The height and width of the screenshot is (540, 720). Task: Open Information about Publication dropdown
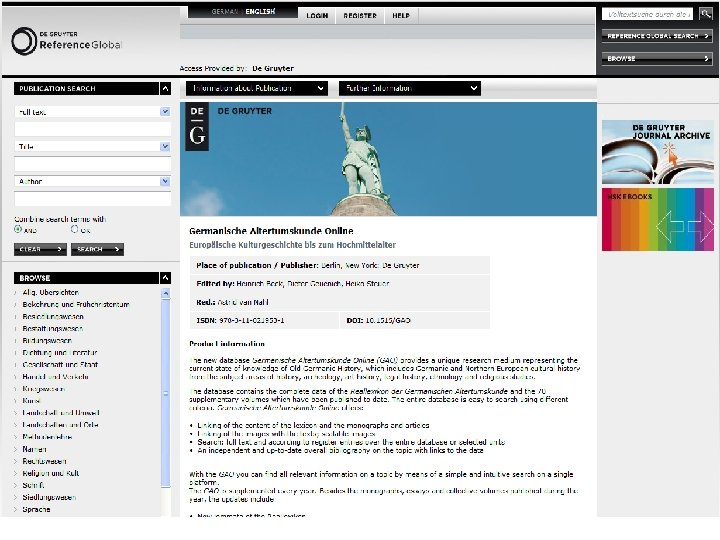coord(257,88)
